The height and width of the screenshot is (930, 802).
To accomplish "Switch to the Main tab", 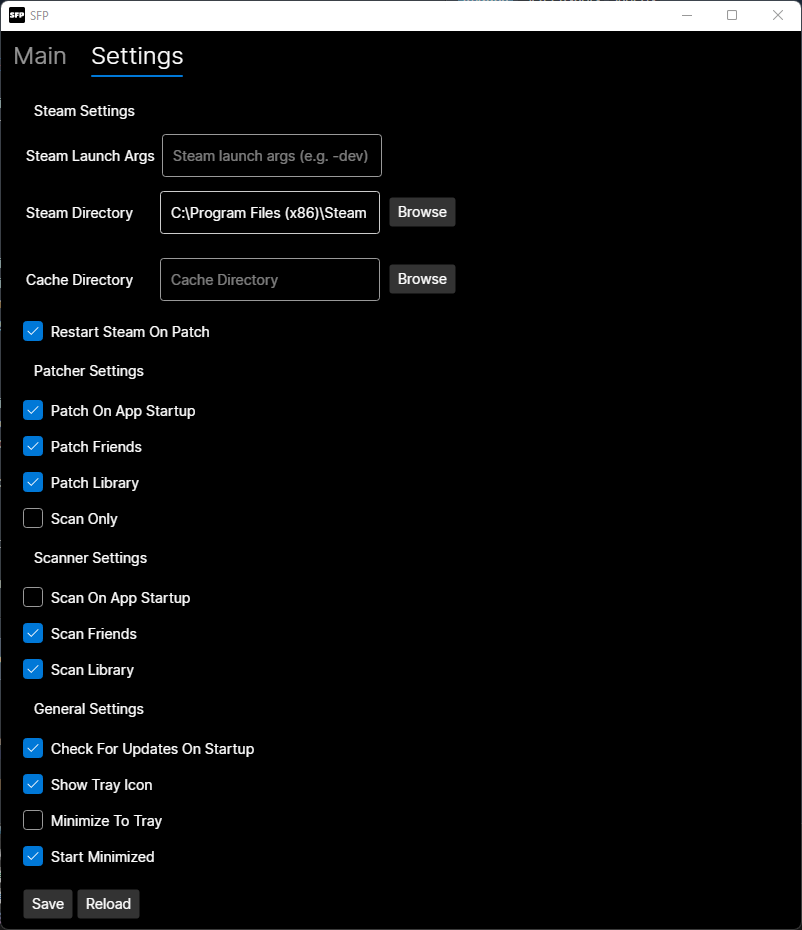I will [40, 57].
